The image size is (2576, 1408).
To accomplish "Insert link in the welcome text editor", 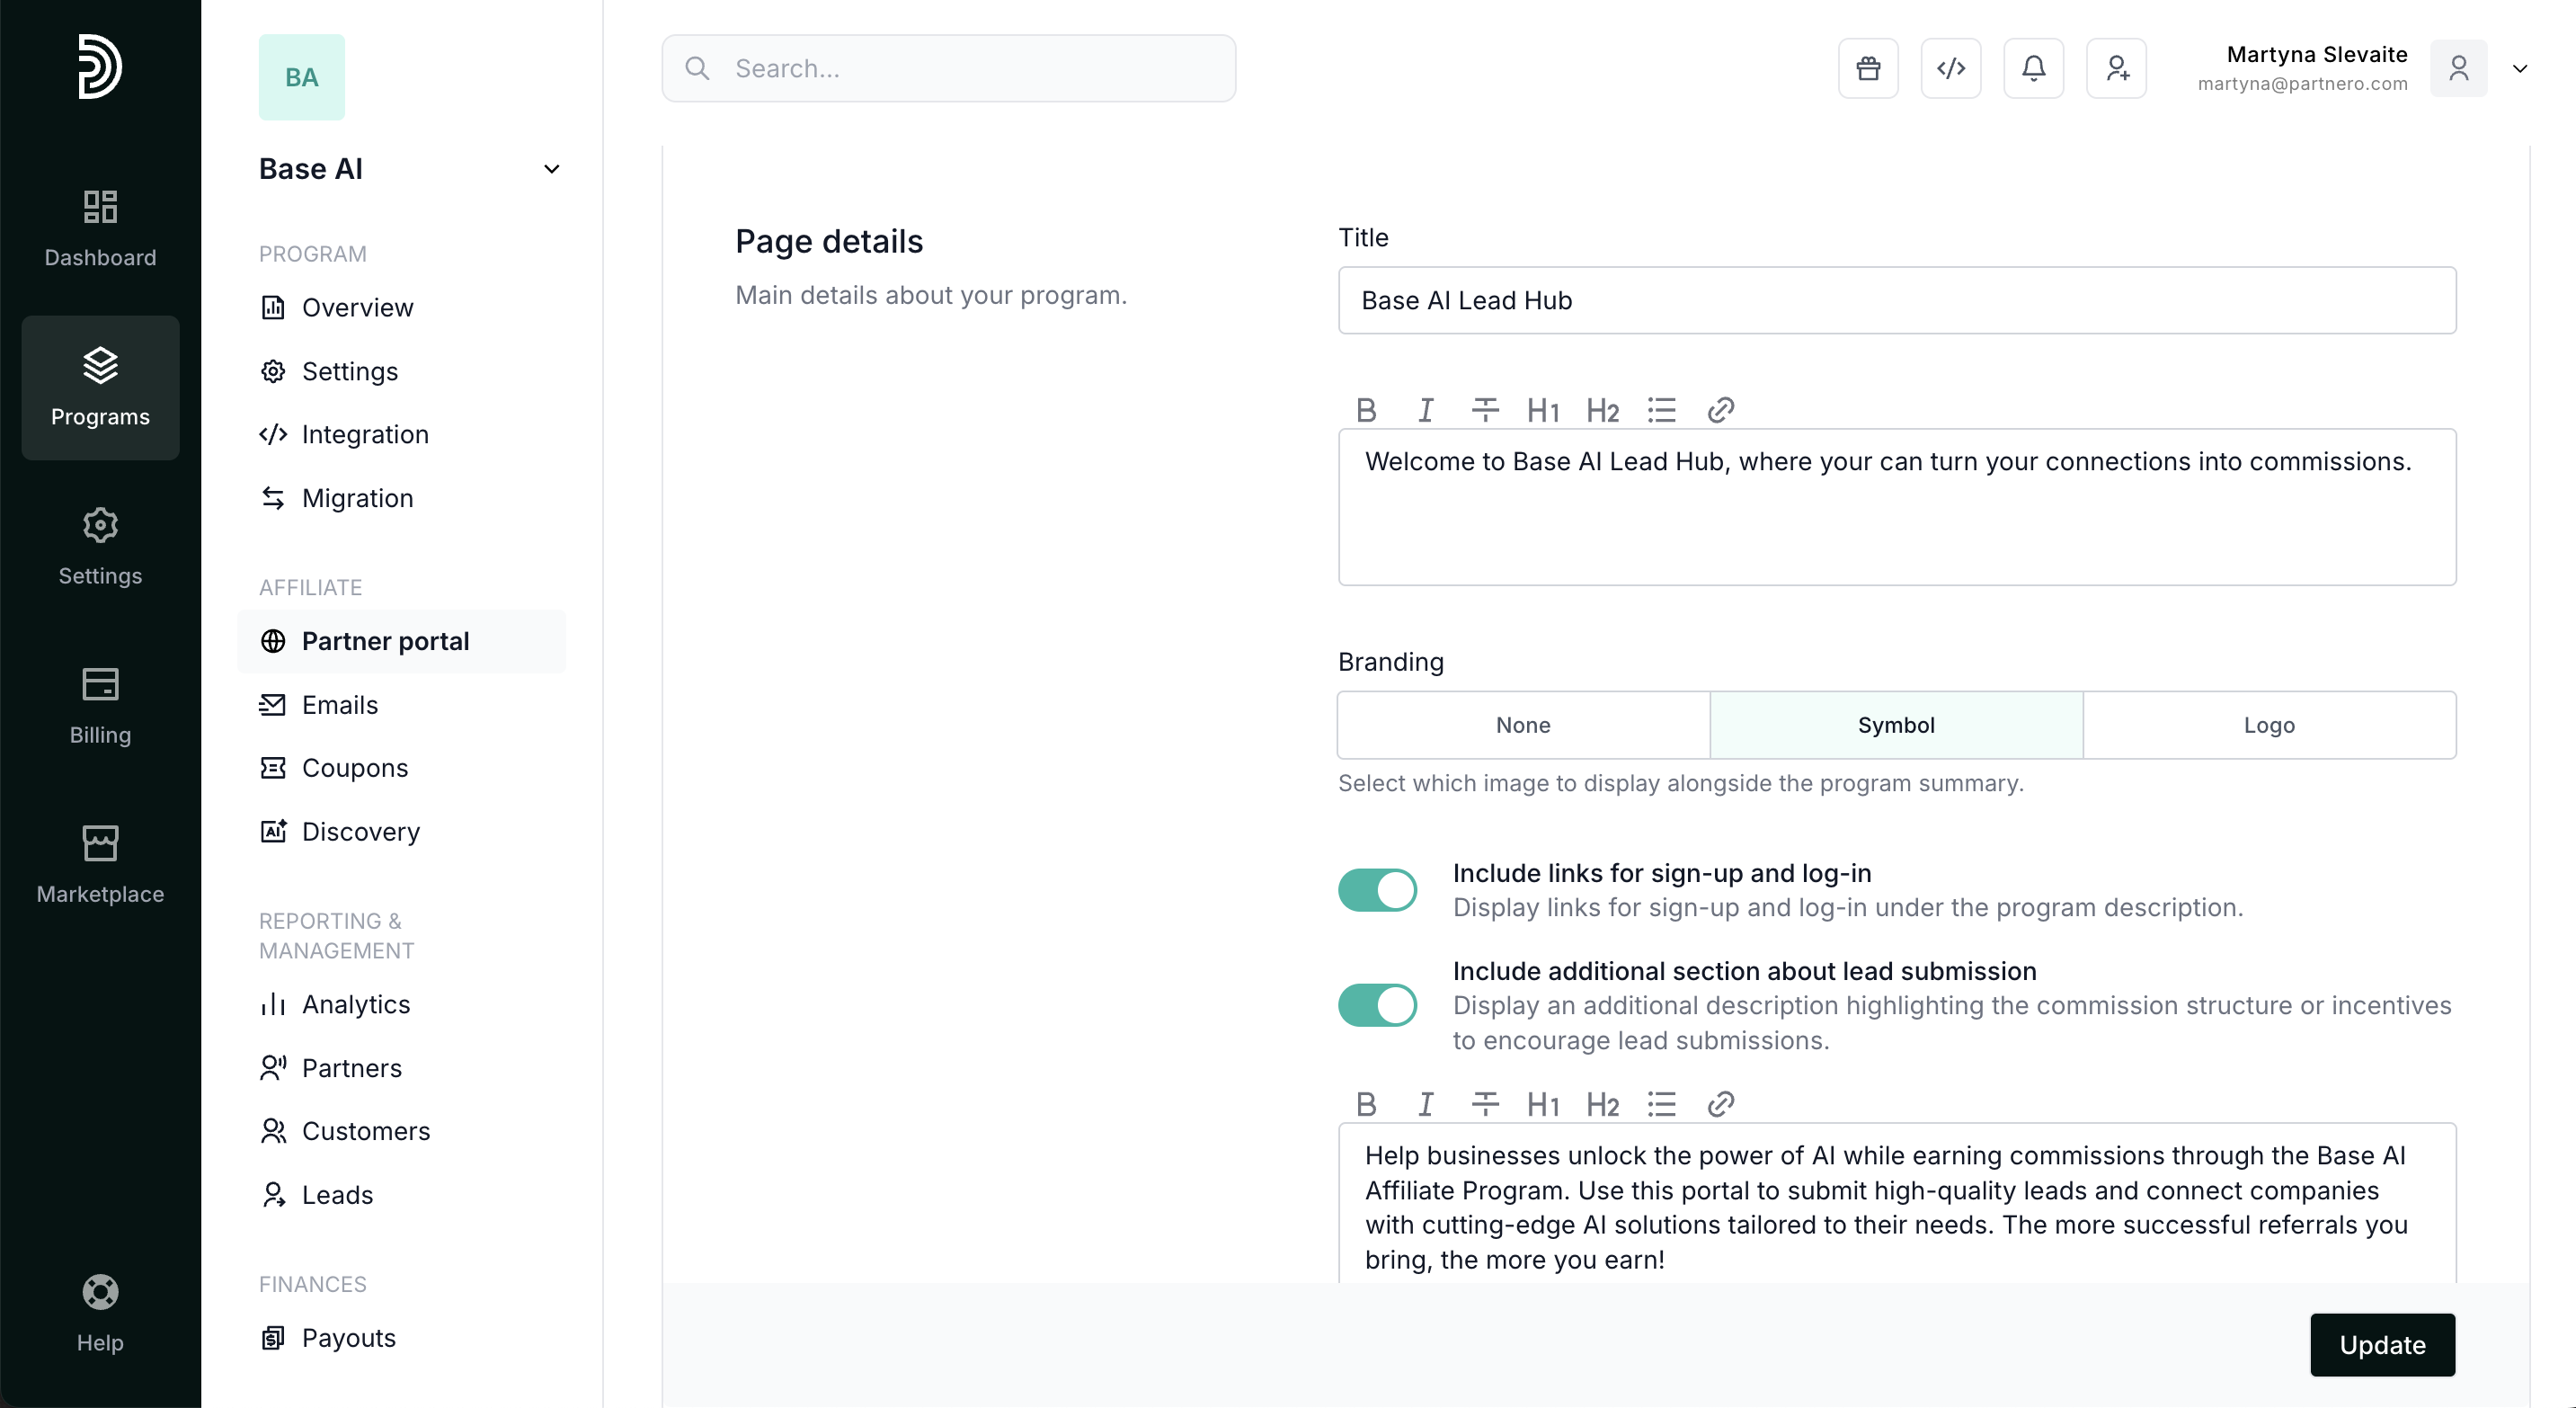I will (1720, 410).
